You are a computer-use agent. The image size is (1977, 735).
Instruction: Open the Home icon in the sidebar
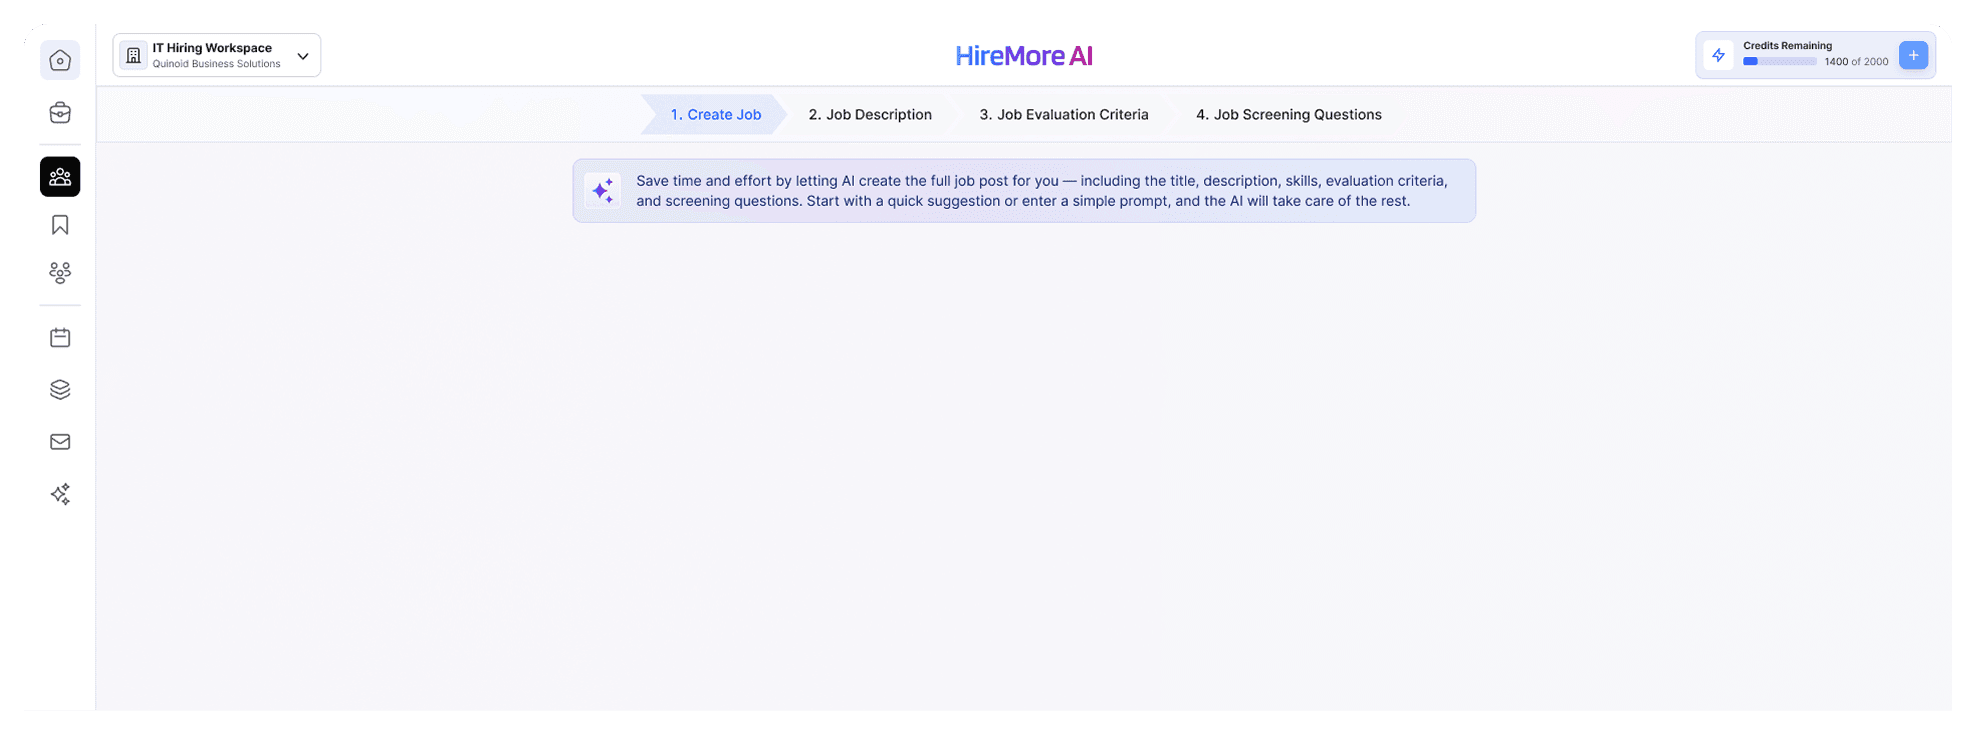tap(60, 60)
